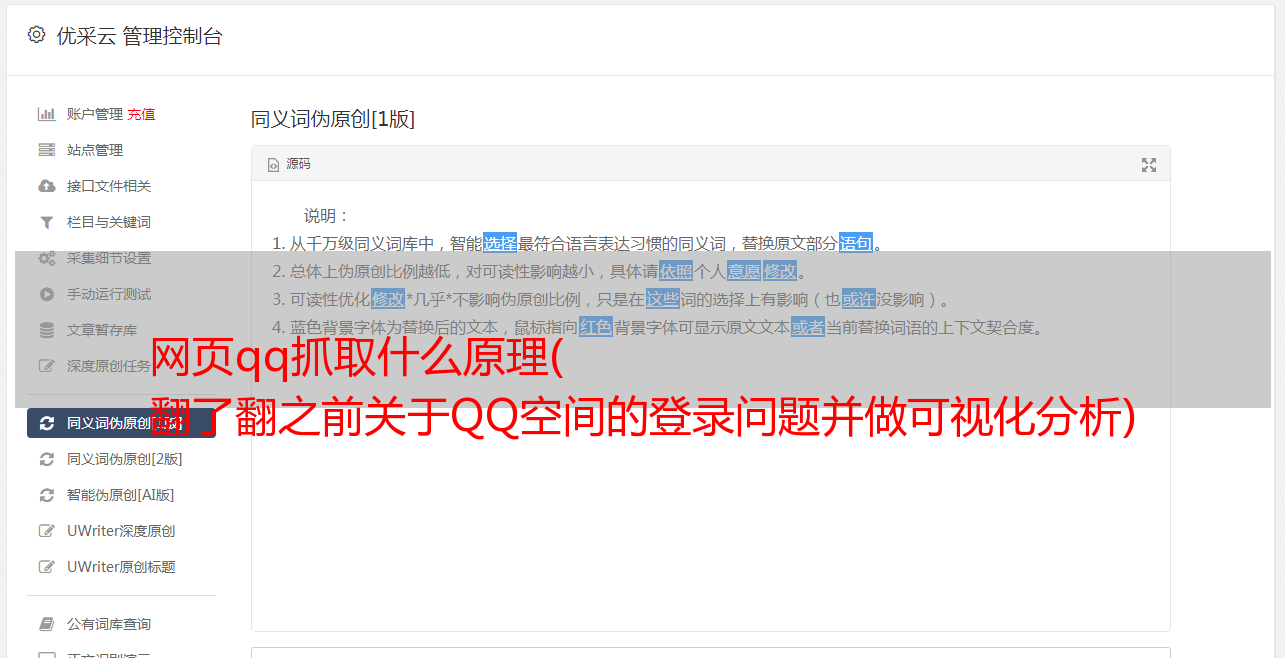Viewport: 1285px width, 658px height.
Task: Toggle fullscreen icon in editor toolbar
Action: (1149, 165)
